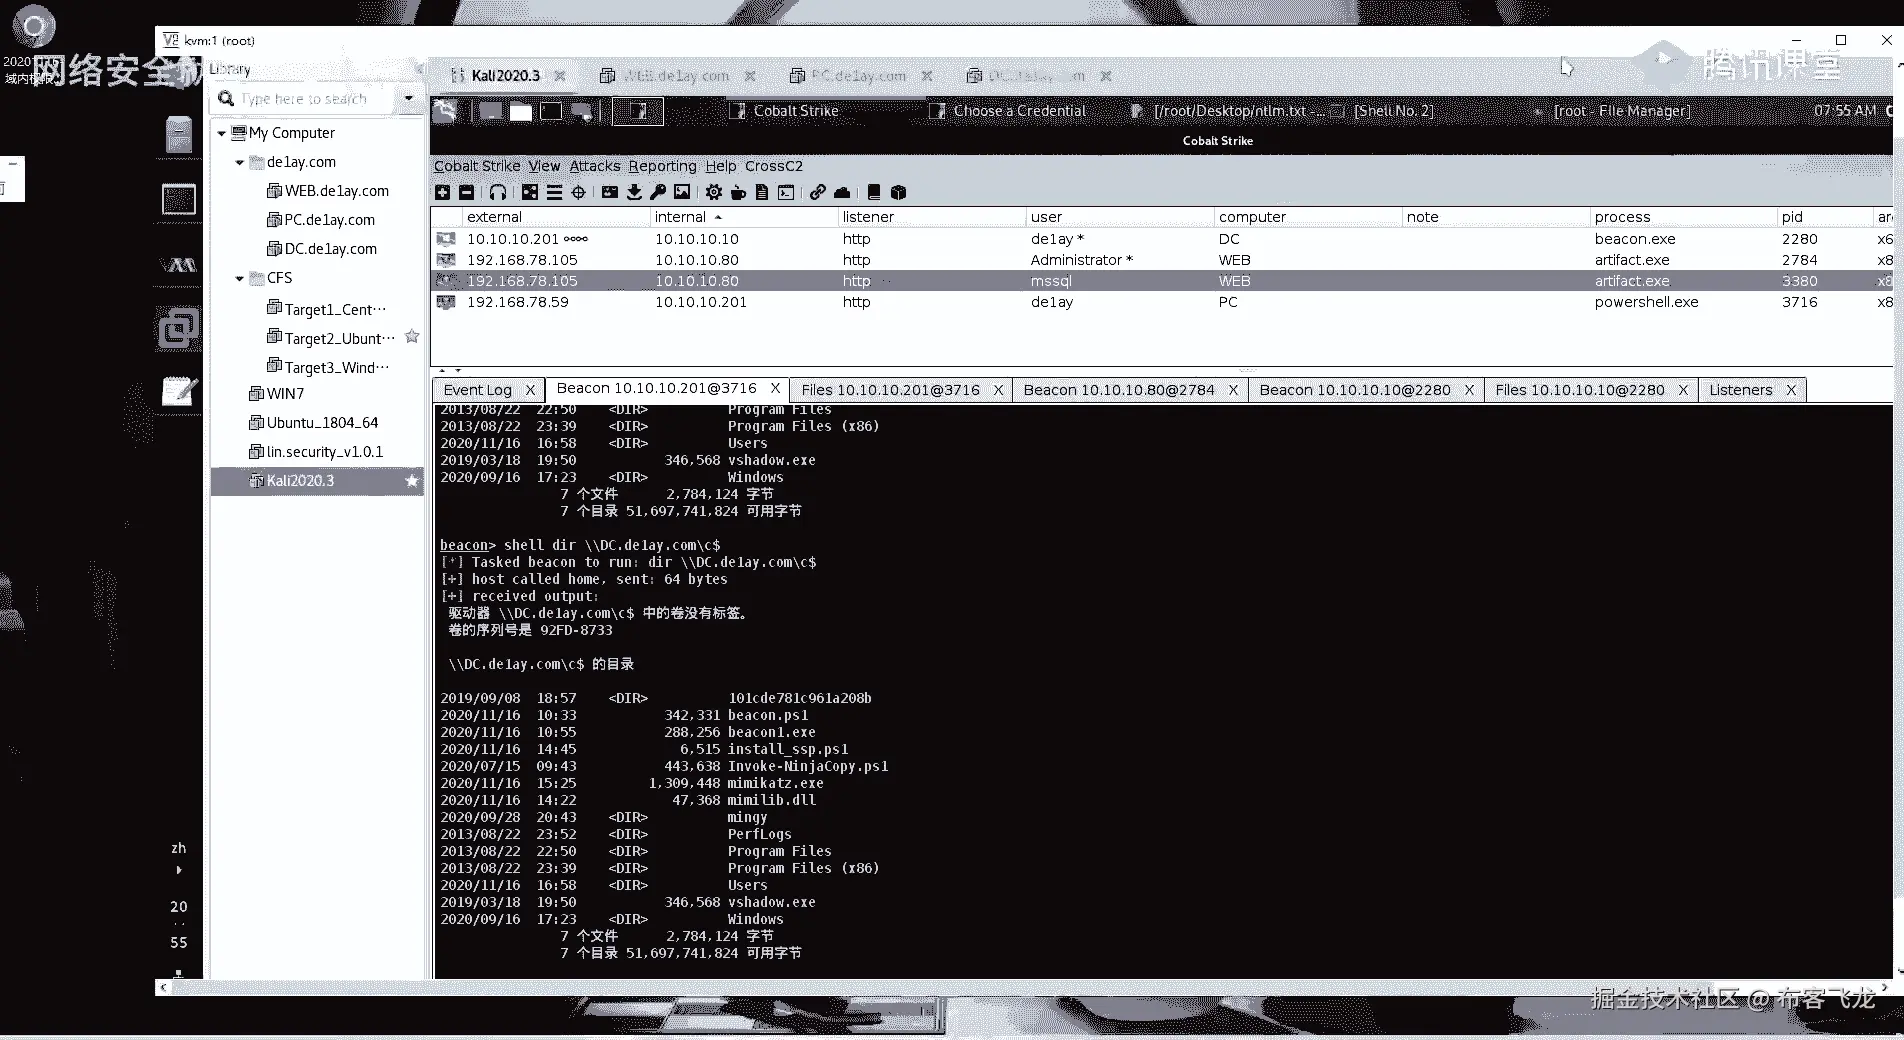Collapse the My Computer tree node

pyautogui.click(x=221, y=133)
